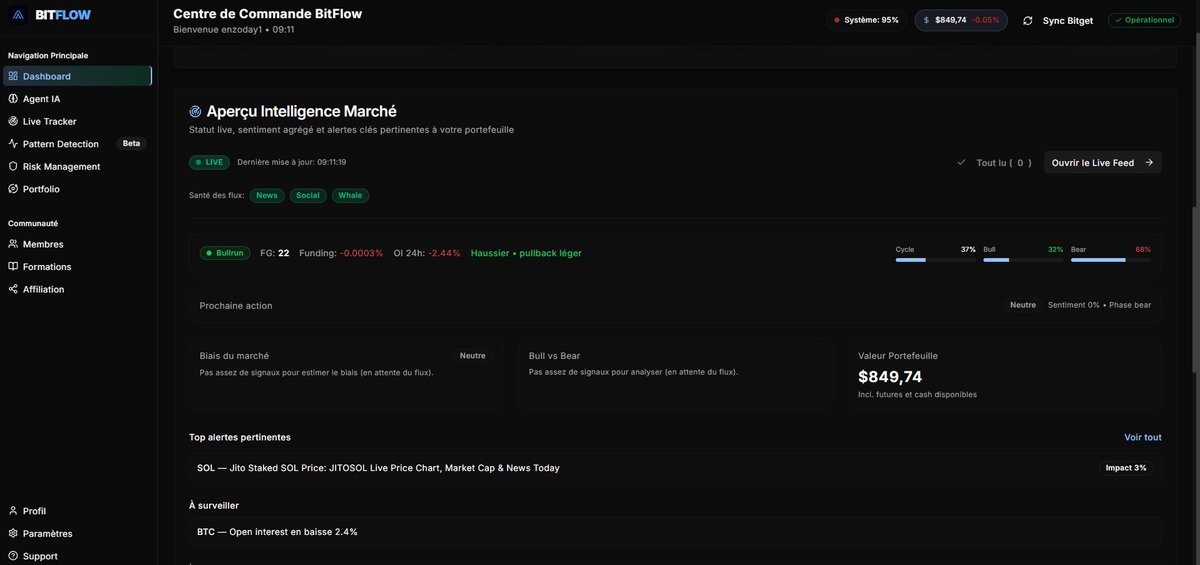Open the Formations page
1200x565 pixels.
point(77,266)
